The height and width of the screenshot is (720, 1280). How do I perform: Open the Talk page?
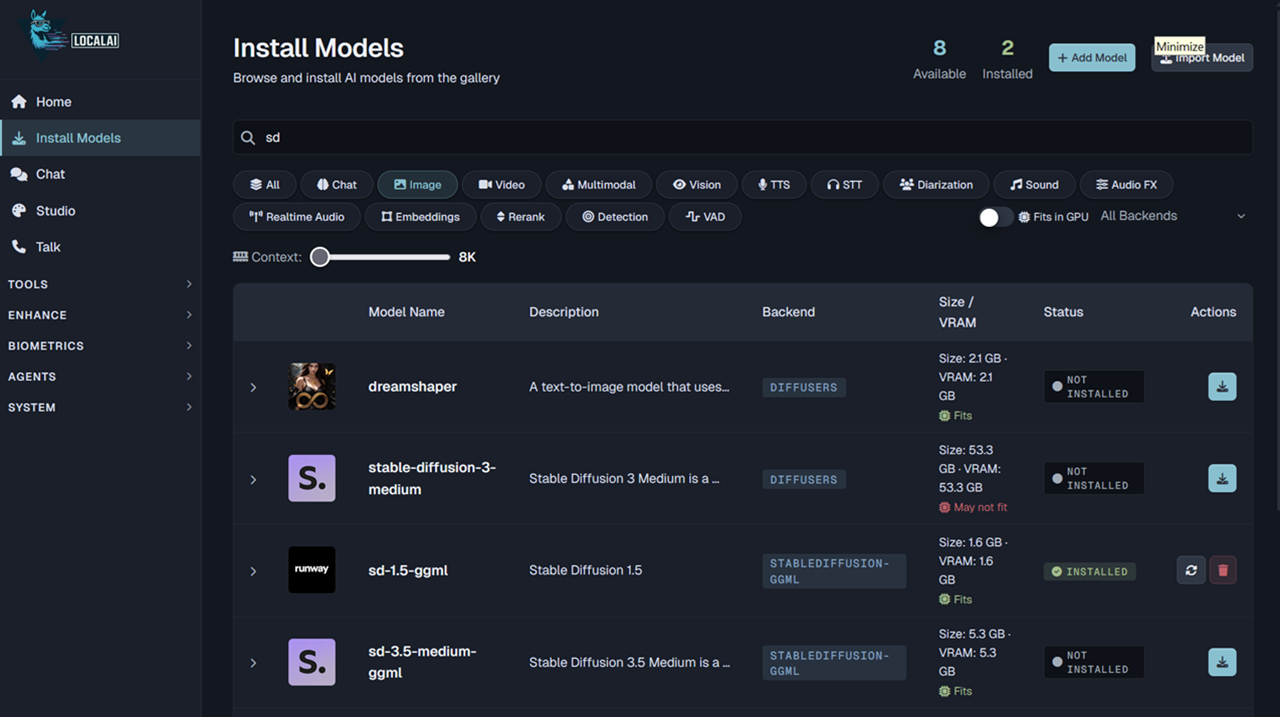coord(100,247)
